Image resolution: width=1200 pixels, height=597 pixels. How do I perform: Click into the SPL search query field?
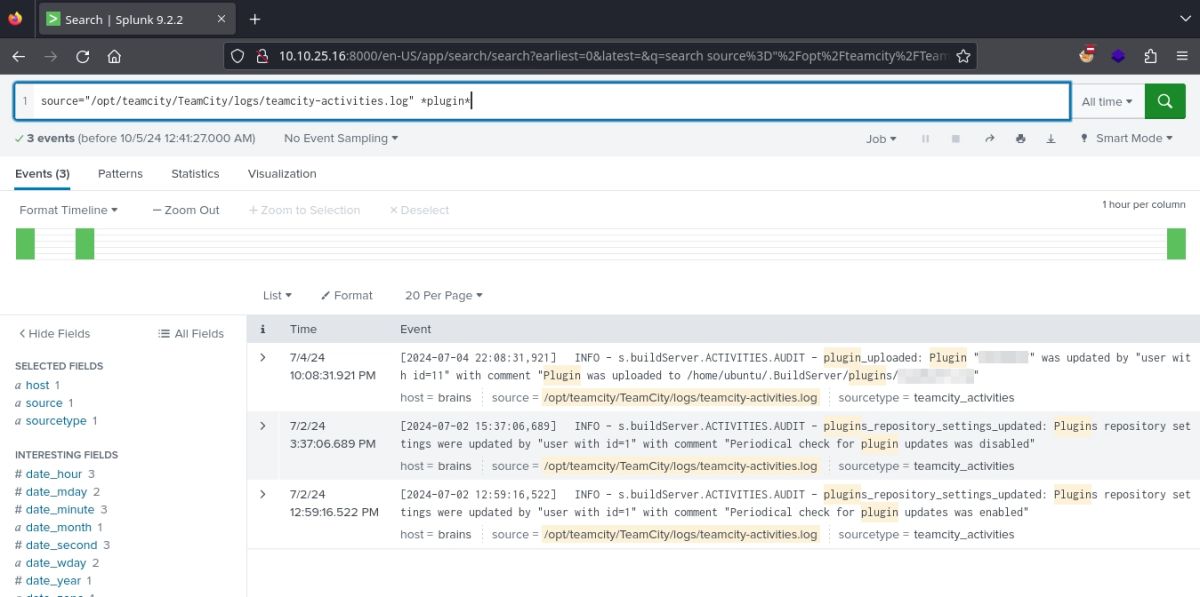point(552,102)
